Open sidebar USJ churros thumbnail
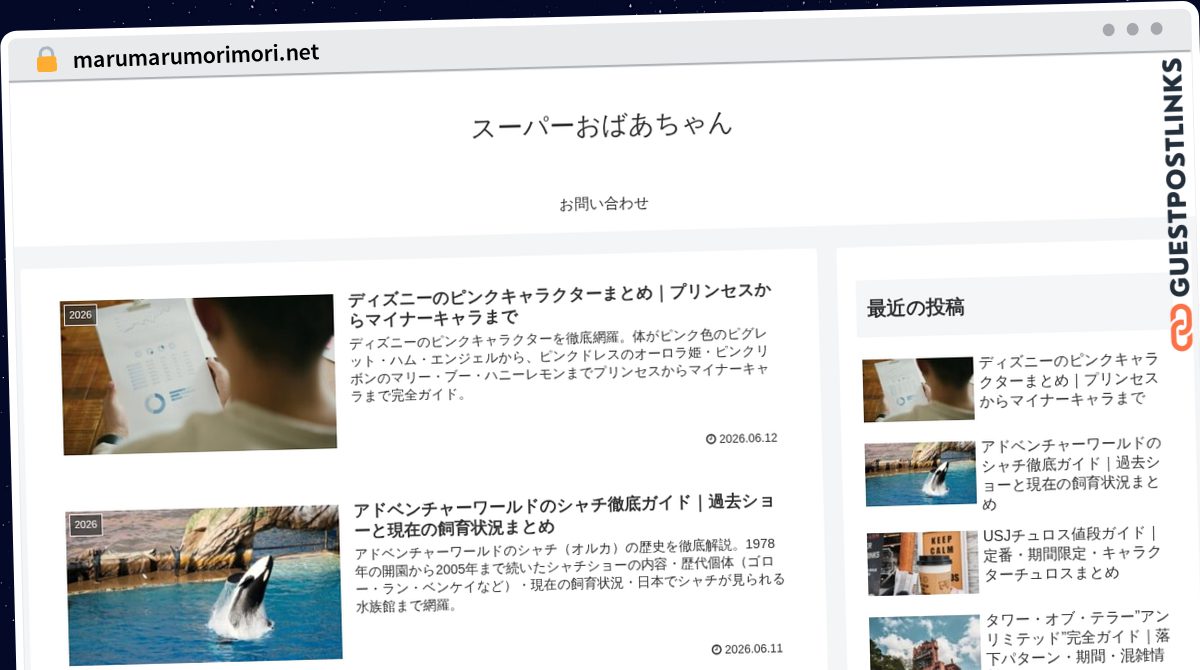 point(923,563)
